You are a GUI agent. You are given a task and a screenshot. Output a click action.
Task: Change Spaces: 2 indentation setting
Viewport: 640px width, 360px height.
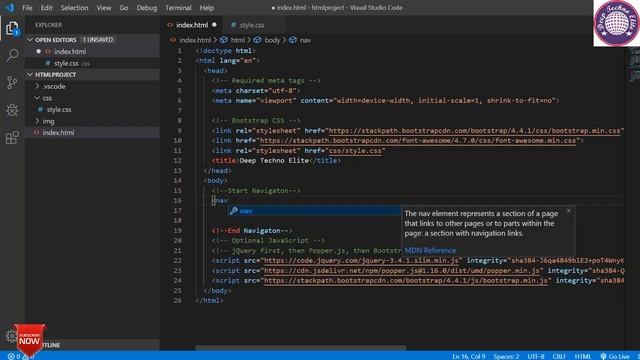[506, 356]
